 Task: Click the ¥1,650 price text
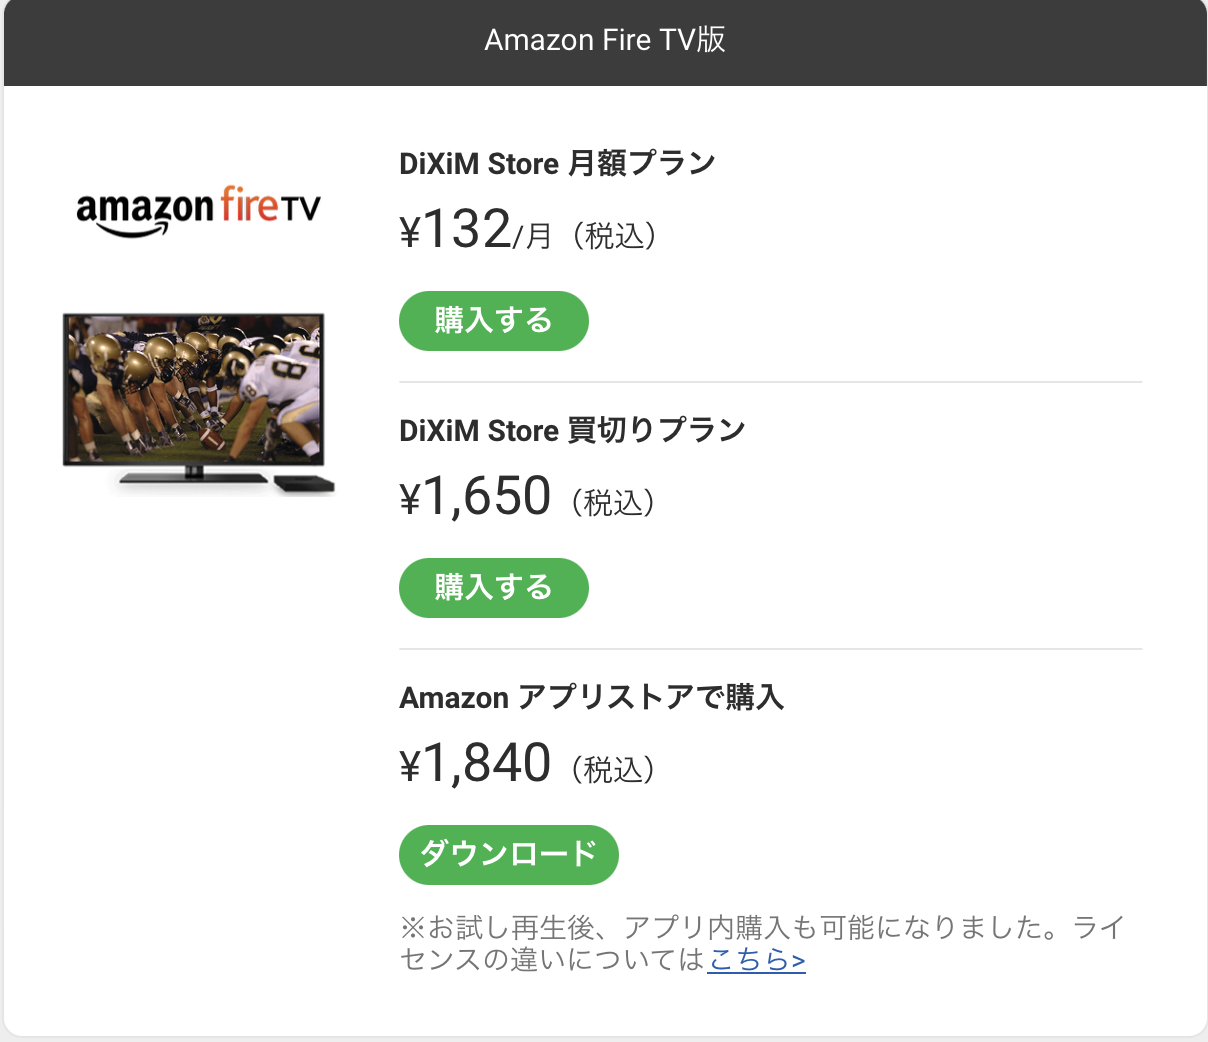[x=476, y=497]
